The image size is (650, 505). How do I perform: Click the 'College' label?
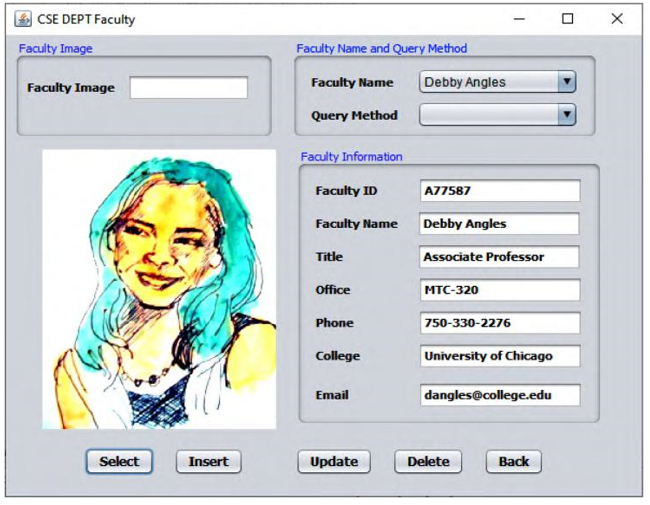(338, 356)
